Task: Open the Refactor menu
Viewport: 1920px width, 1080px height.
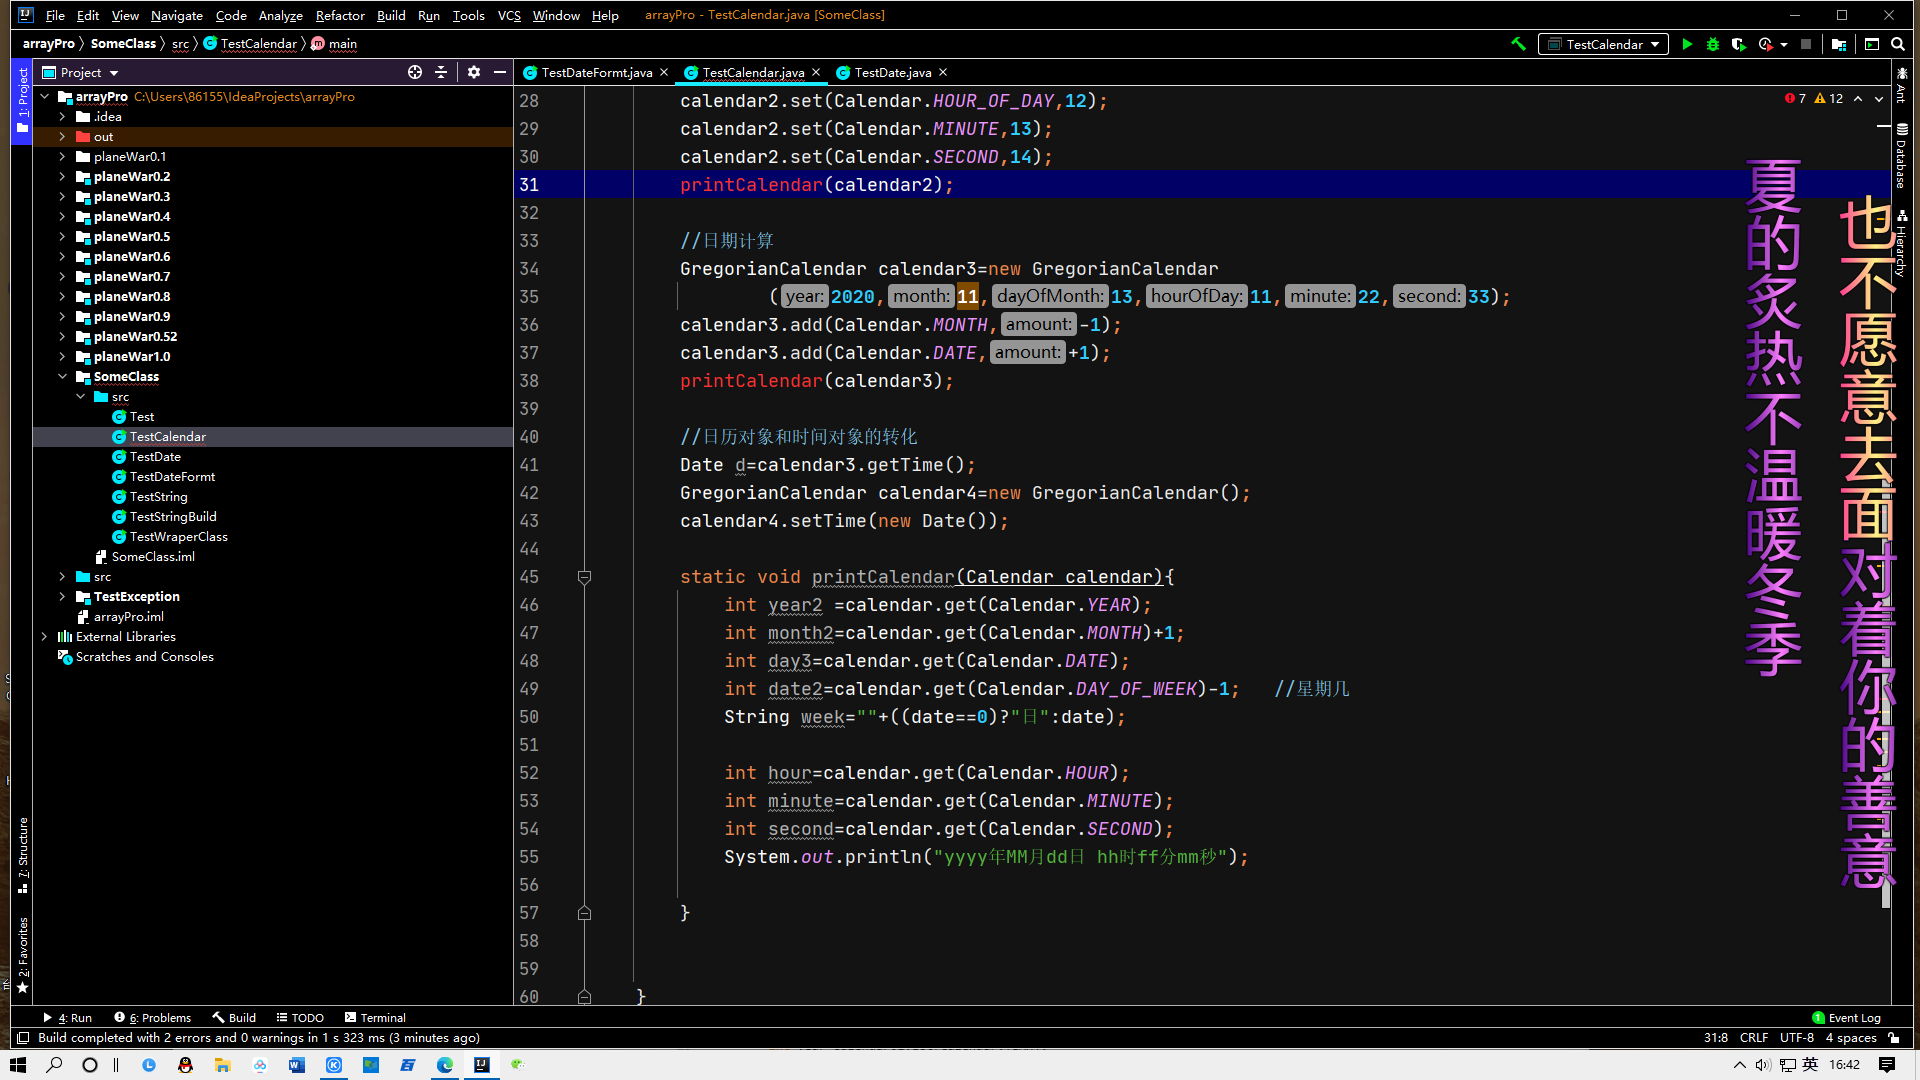Action: click(x=340, y=15)
